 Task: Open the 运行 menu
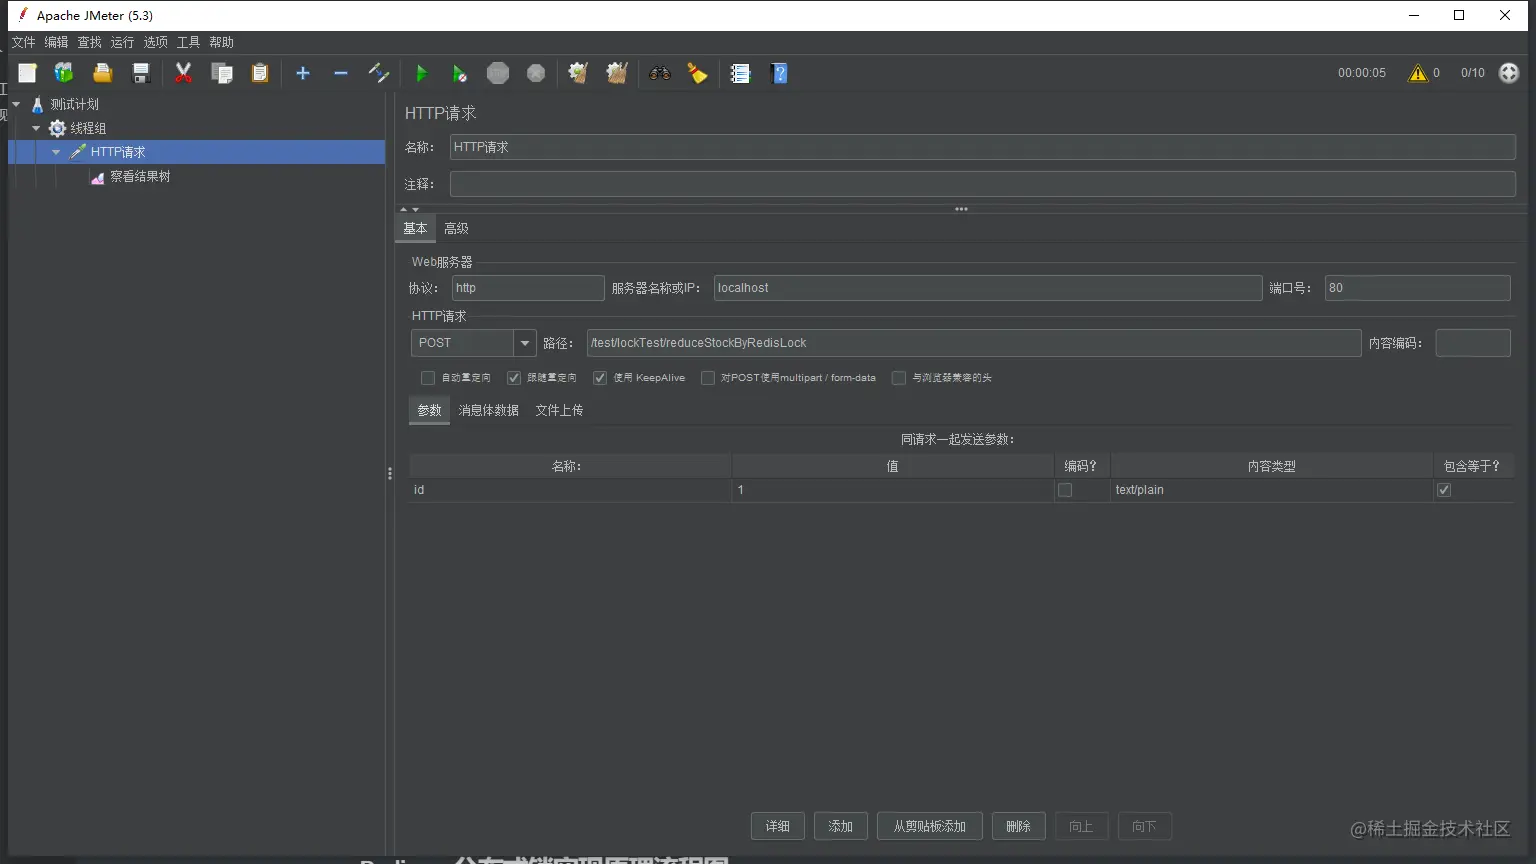click(x=122, y=42)
